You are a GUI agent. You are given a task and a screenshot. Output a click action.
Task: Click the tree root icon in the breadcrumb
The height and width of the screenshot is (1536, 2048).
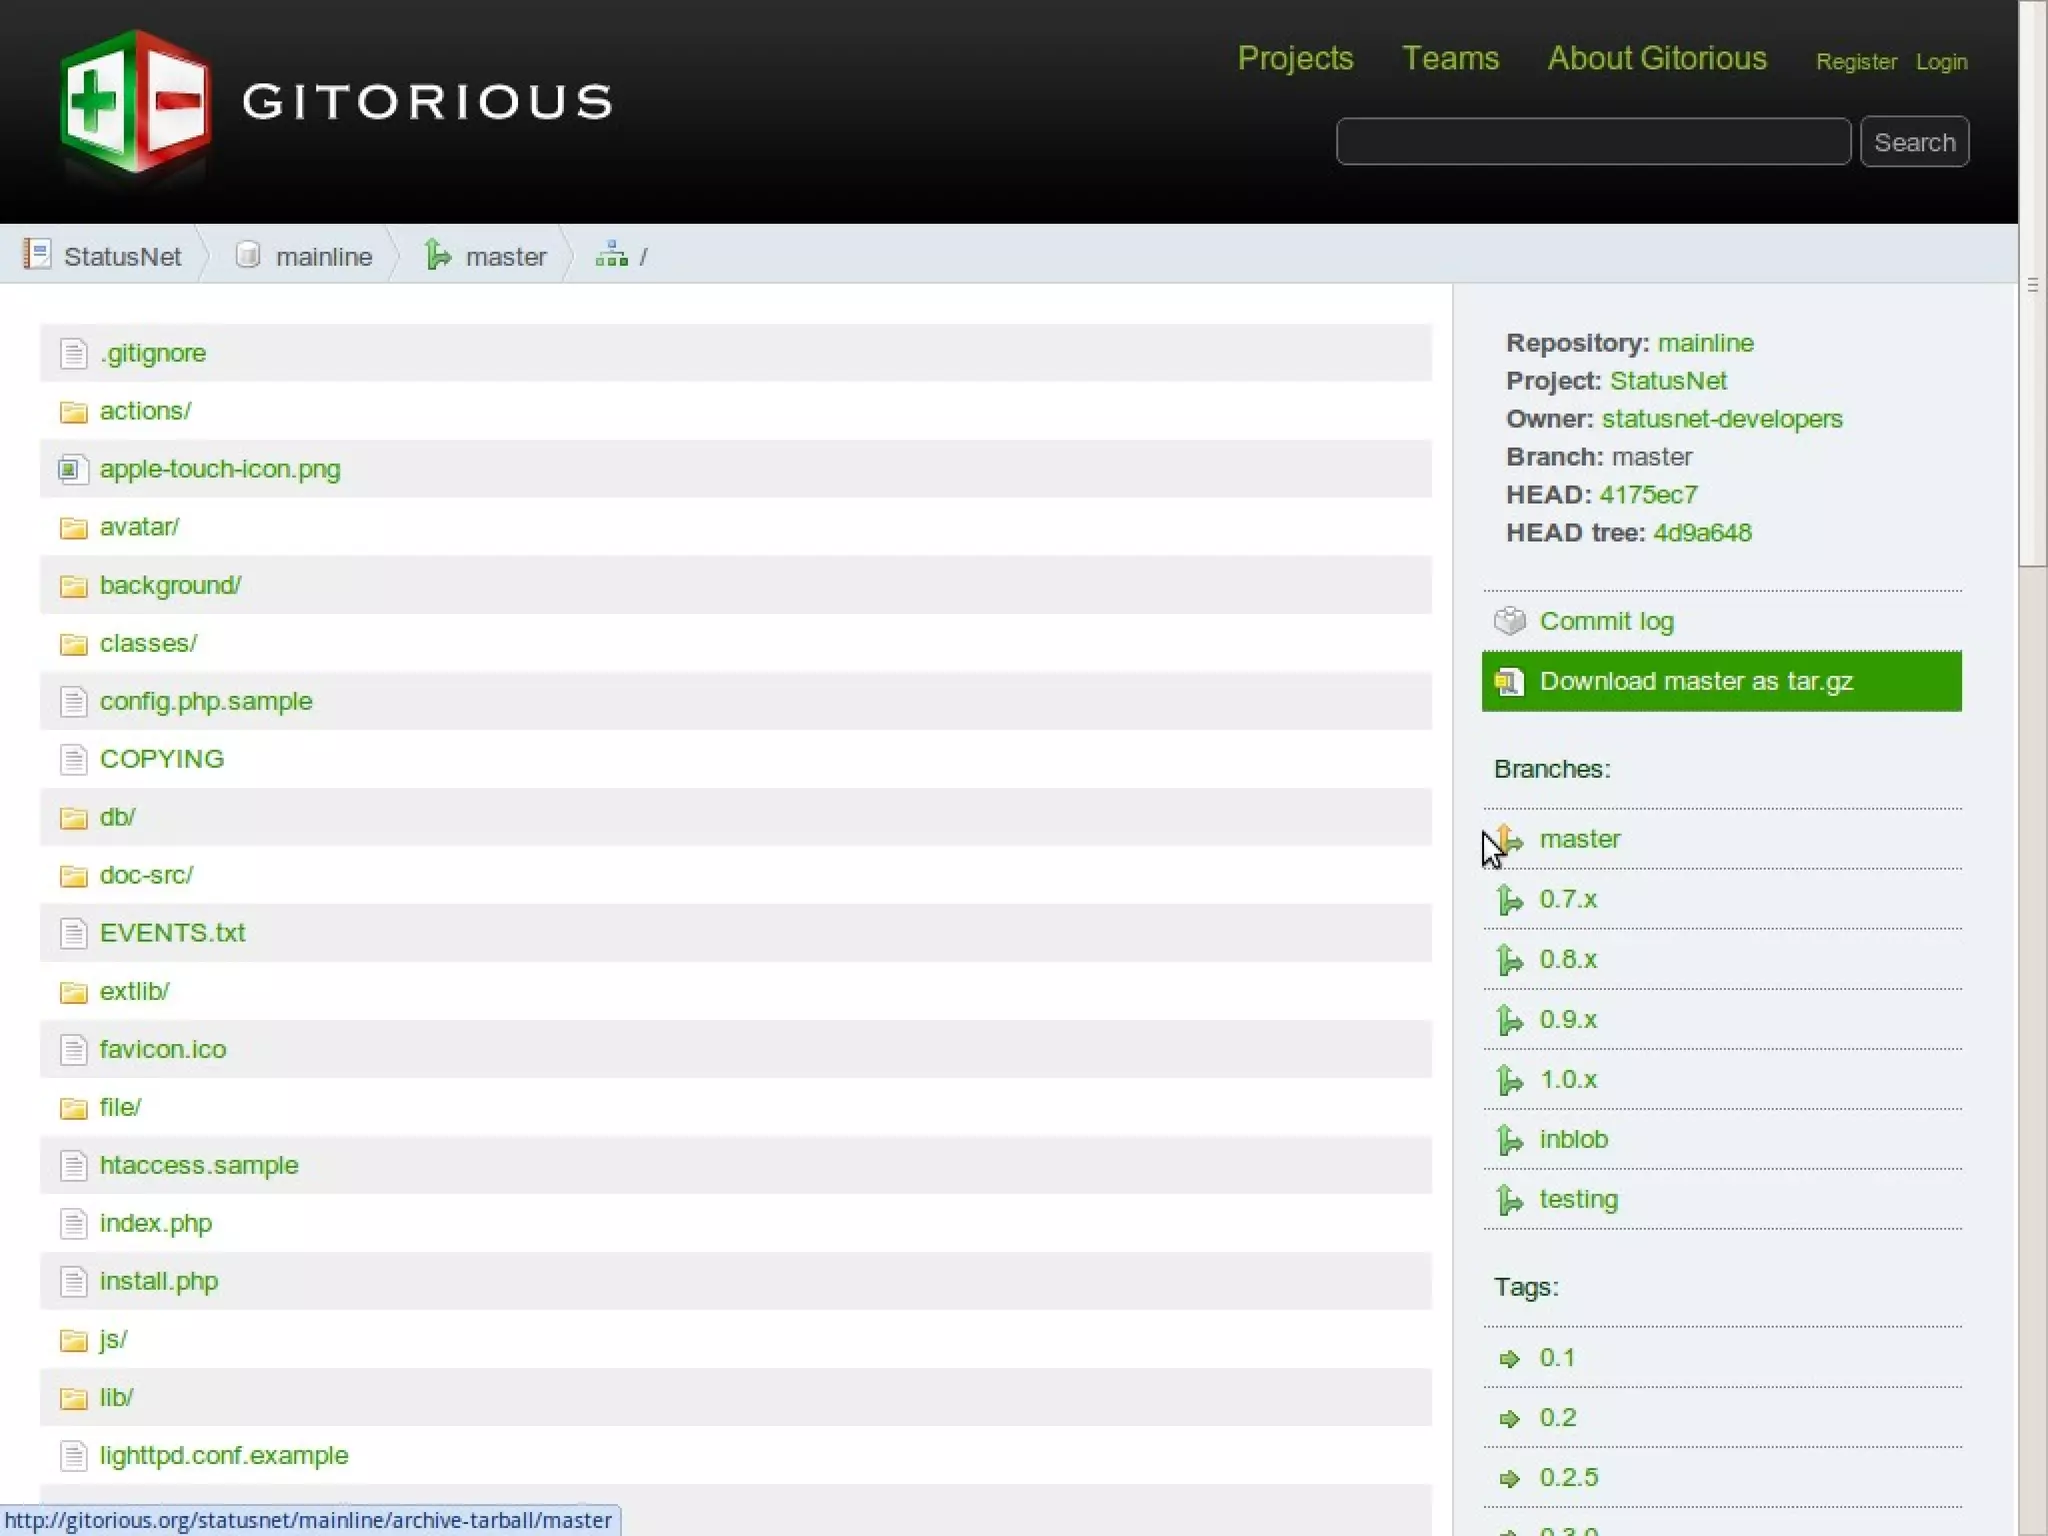tap(611, 256)
